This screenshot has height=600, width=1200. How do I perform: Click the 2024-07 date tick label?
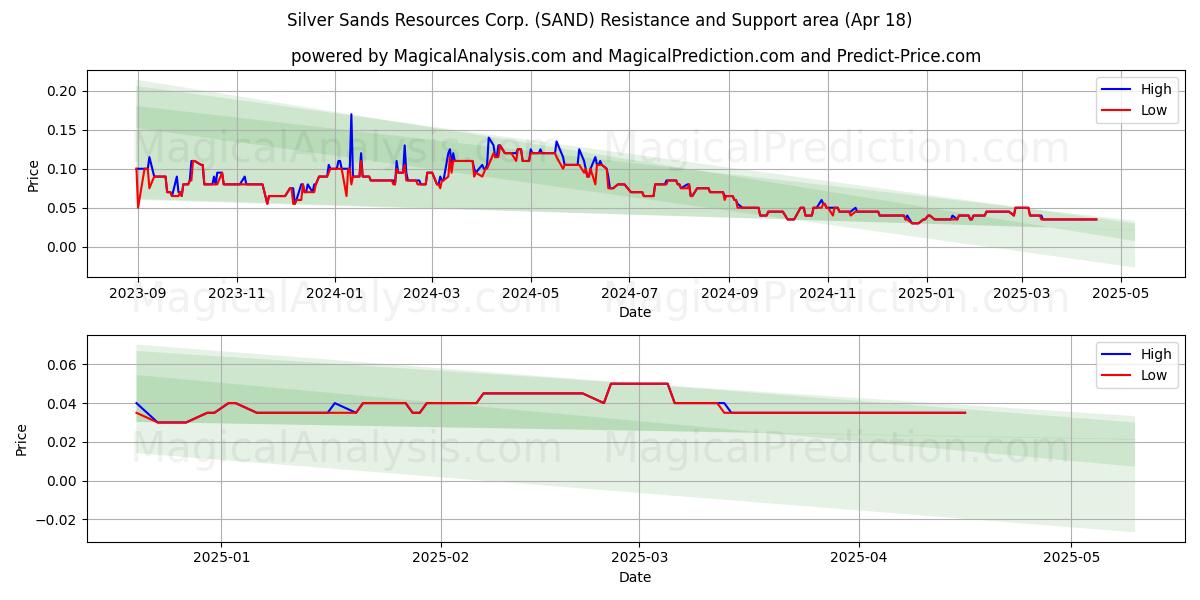pyautogui.click(x=629, y=294)
